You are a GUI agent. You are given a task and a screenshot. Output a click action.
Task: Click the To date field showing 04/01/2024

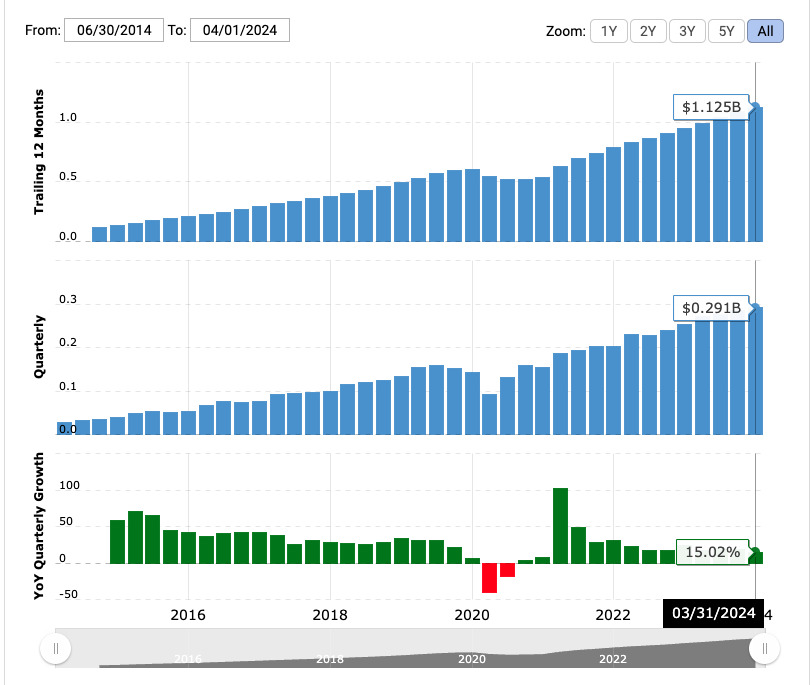[240, 30]
